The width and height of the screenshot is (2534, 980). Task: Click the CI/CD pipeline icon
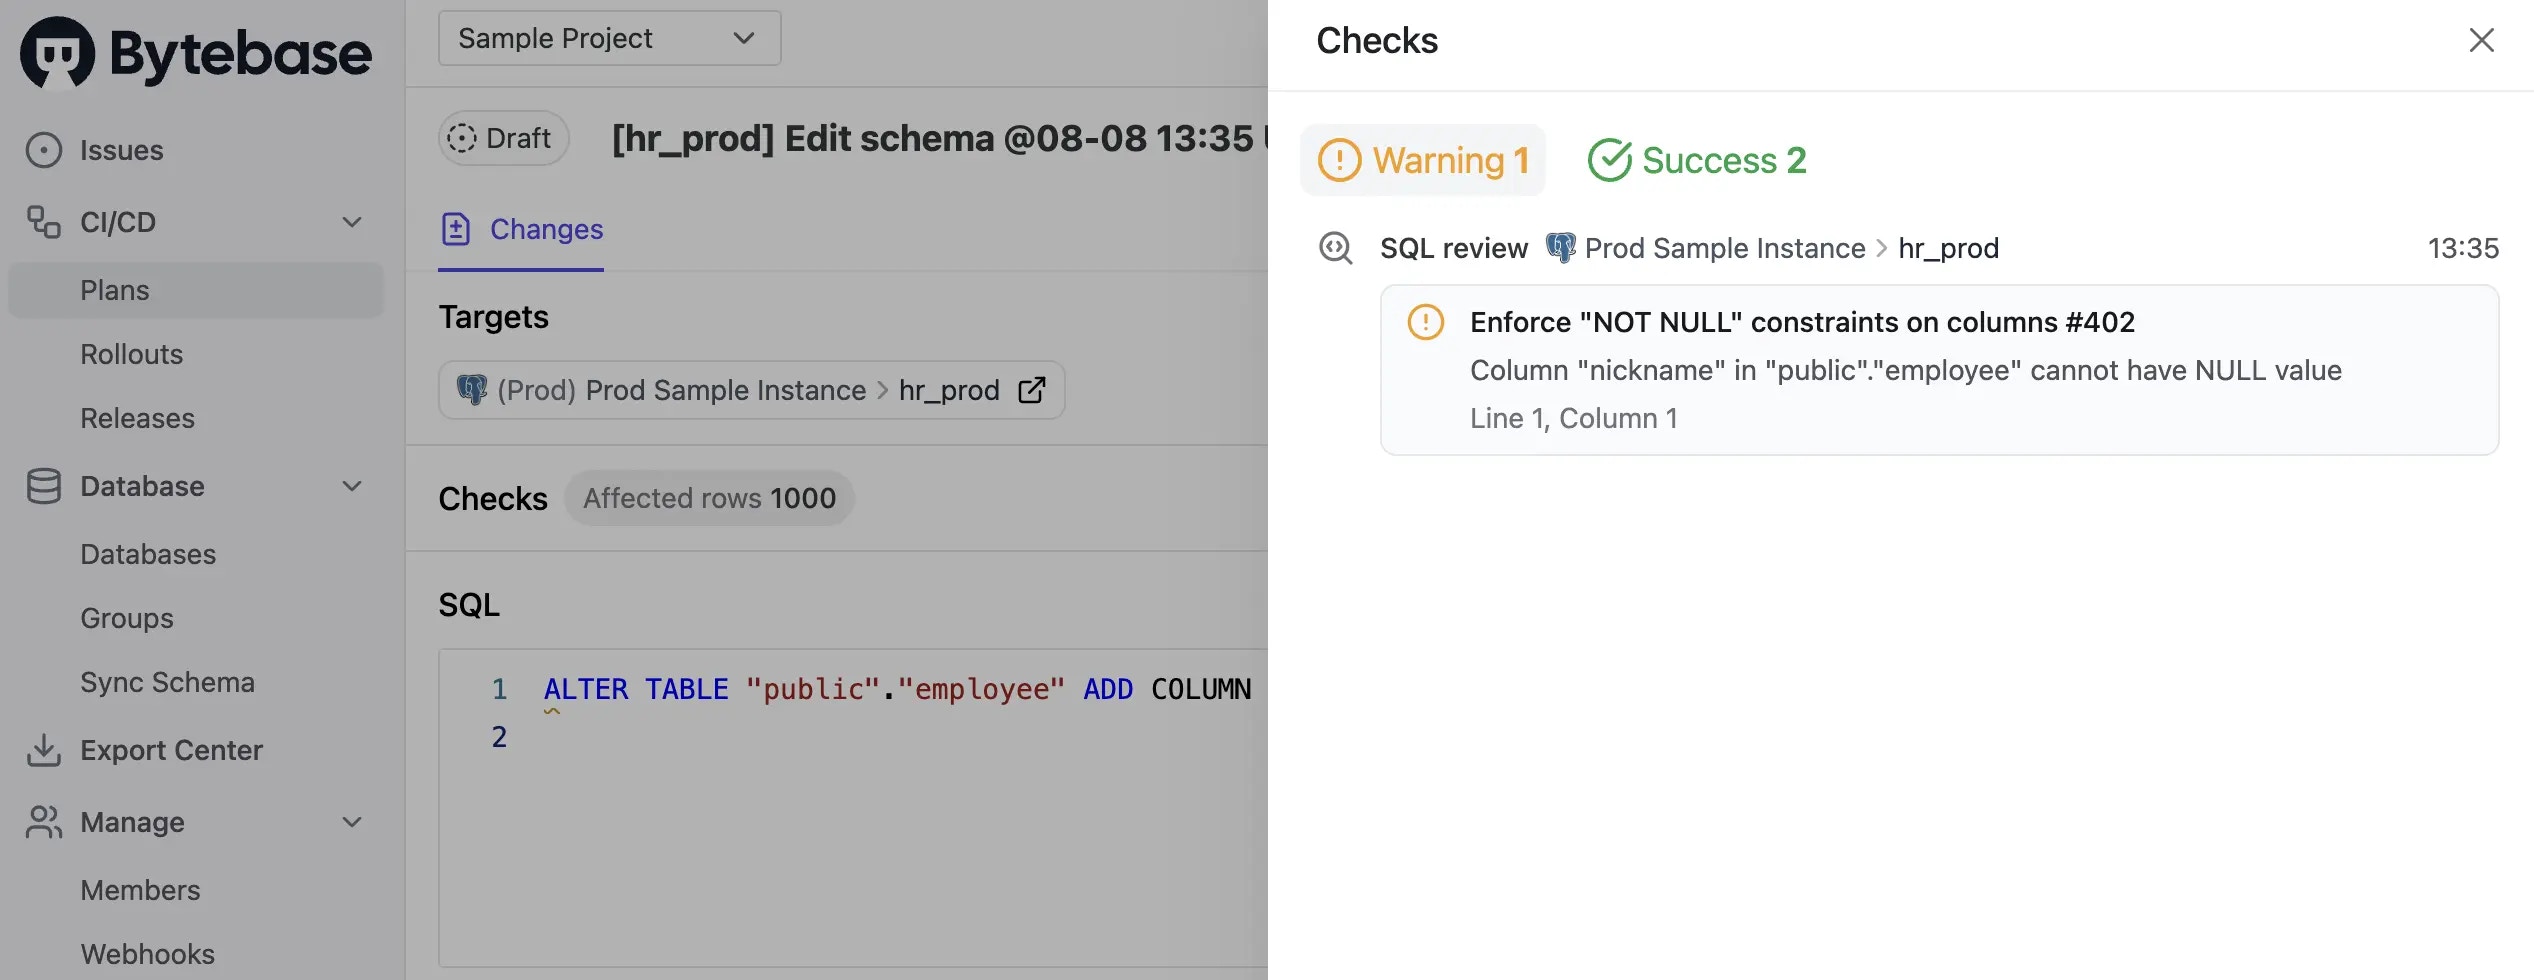coord(44,222)
